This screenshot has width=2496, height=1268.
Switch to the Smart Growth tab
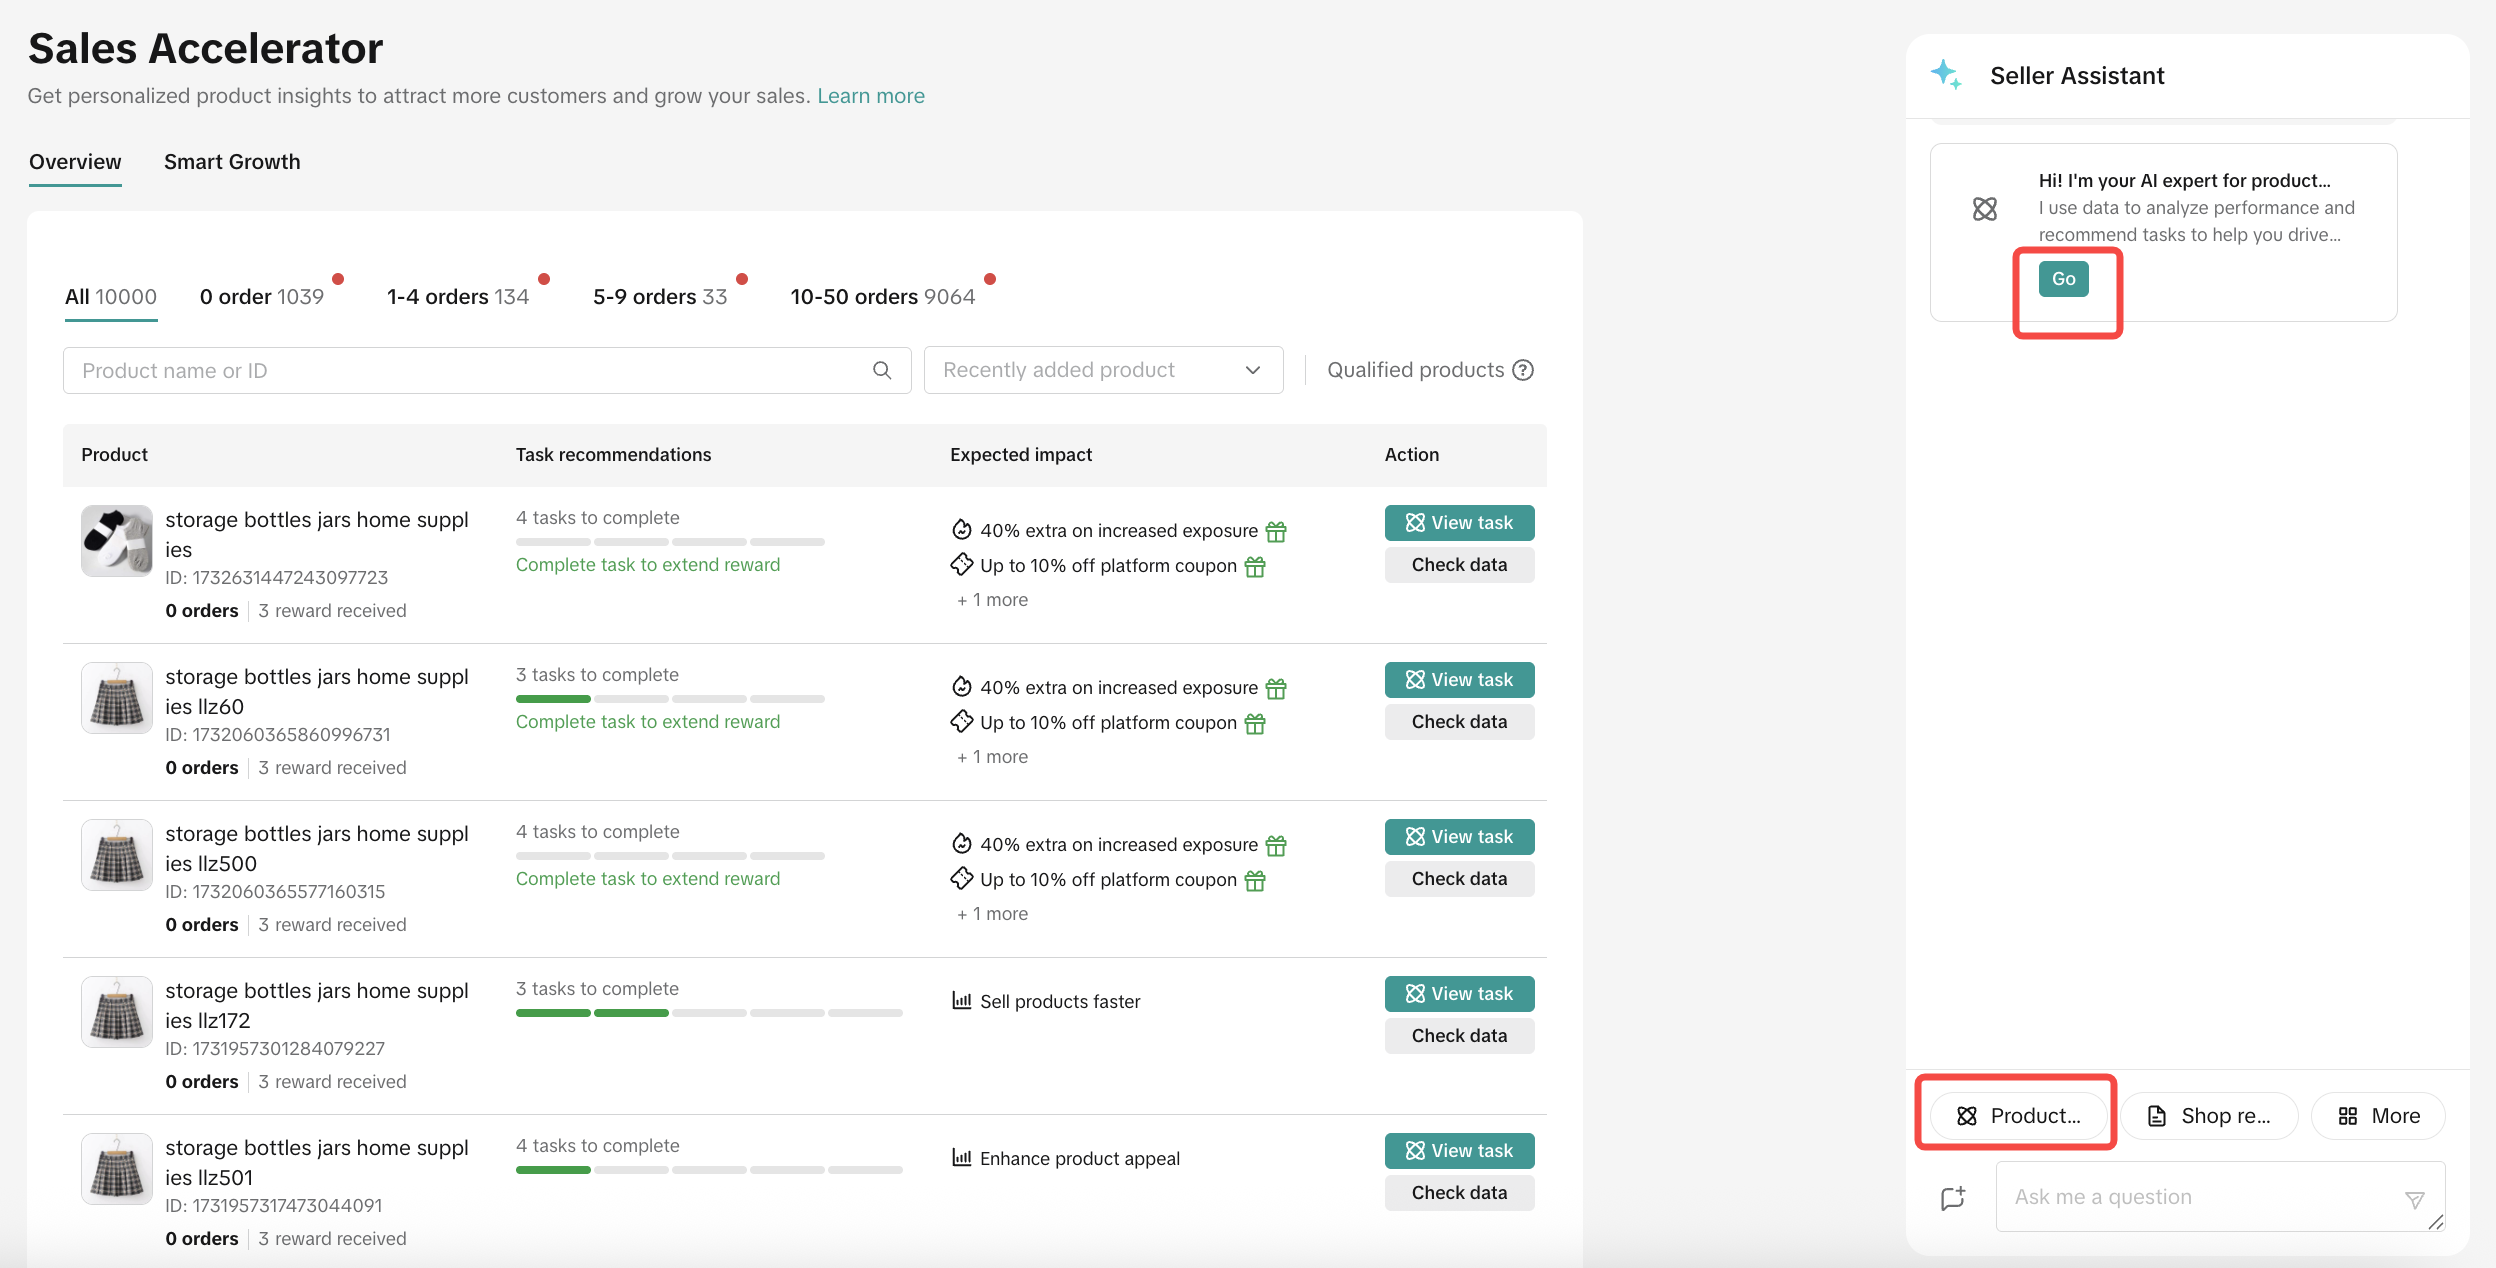point(232,162)
